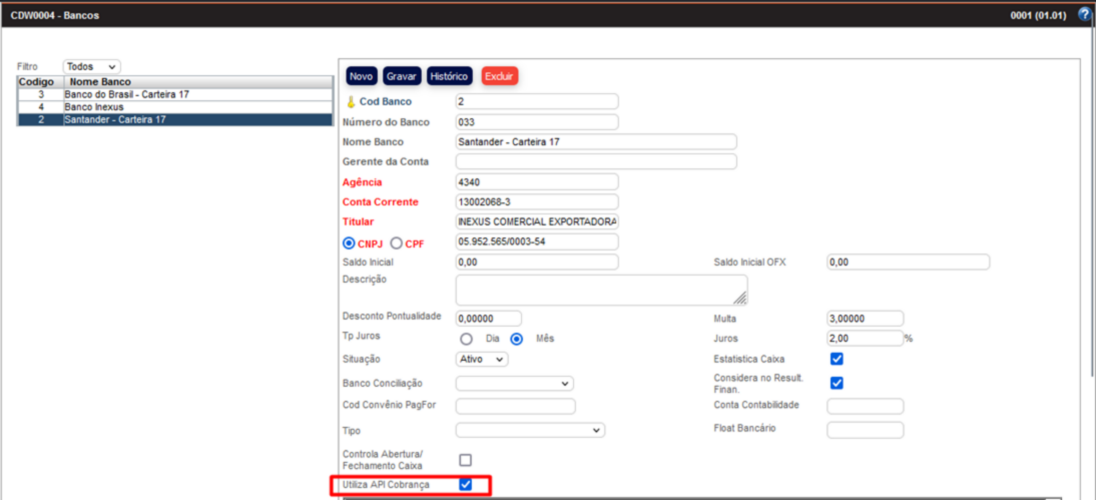Choose Dia for Tp Juros

(466, 339)
